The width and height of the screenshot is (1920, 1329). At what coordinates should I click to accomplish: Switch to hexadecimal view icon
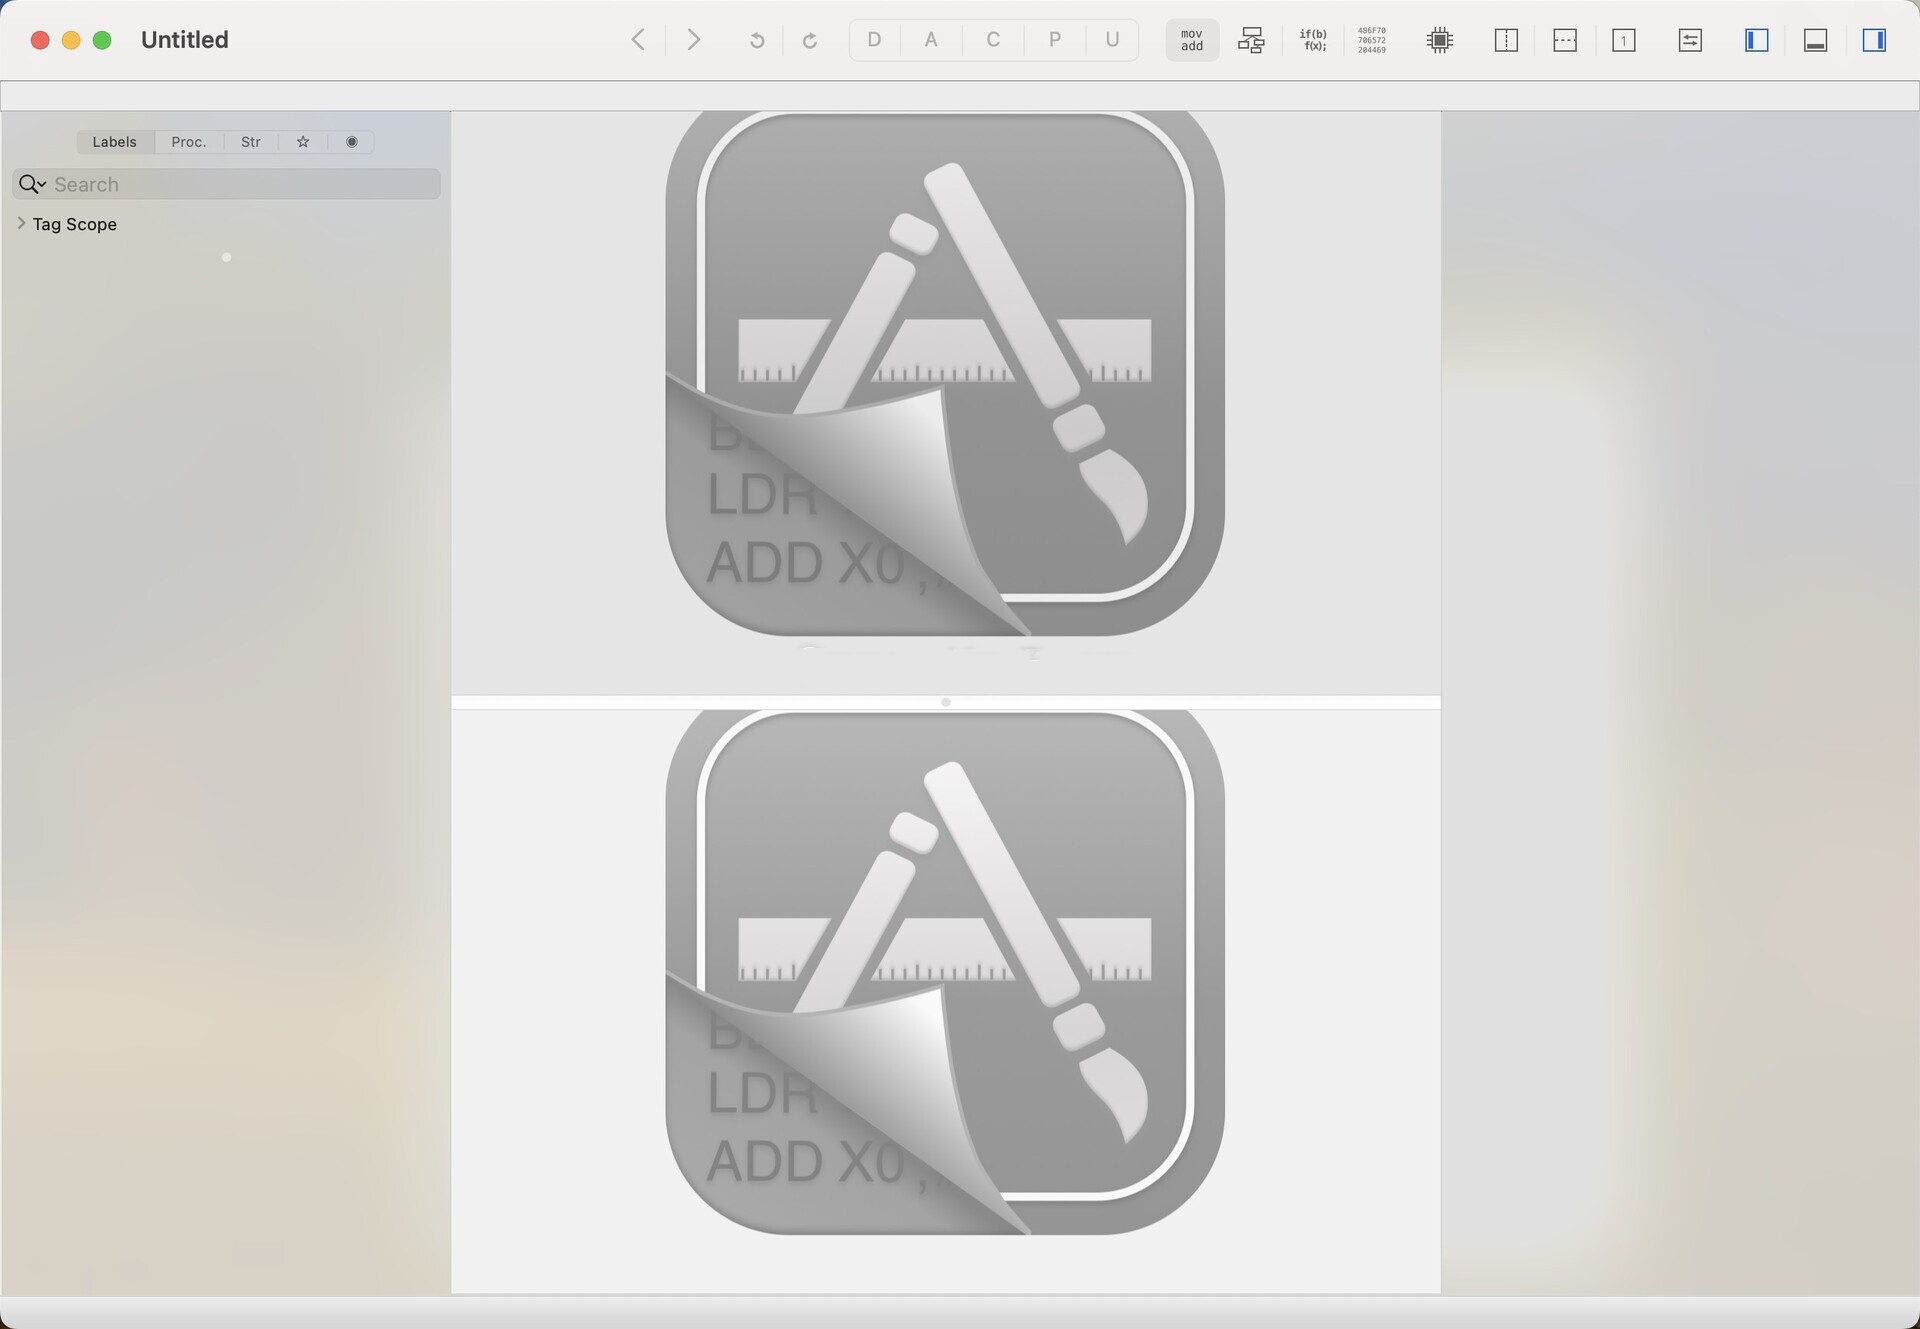pyautogui.click(x=1372, y=40)
